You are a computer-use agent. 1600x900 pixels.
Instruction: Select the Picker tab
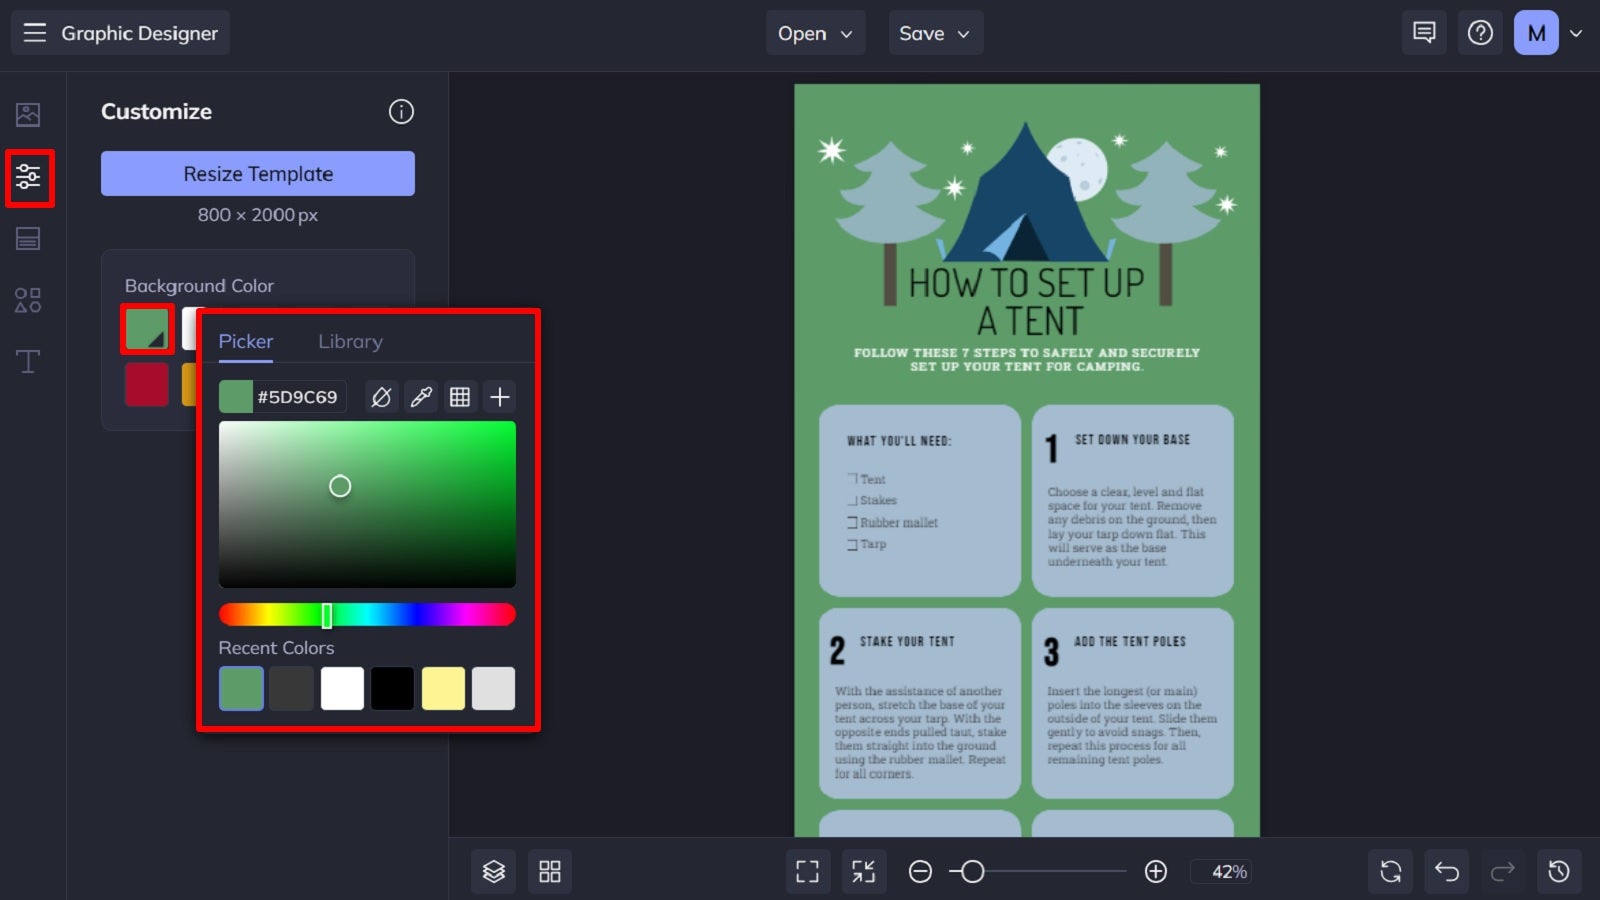click(x=245, y=341)
